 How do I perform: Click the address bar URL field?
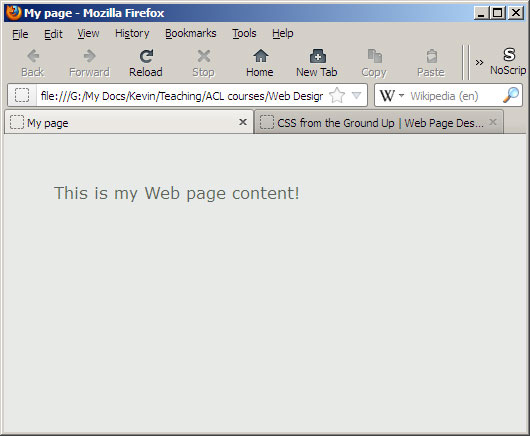182,96
